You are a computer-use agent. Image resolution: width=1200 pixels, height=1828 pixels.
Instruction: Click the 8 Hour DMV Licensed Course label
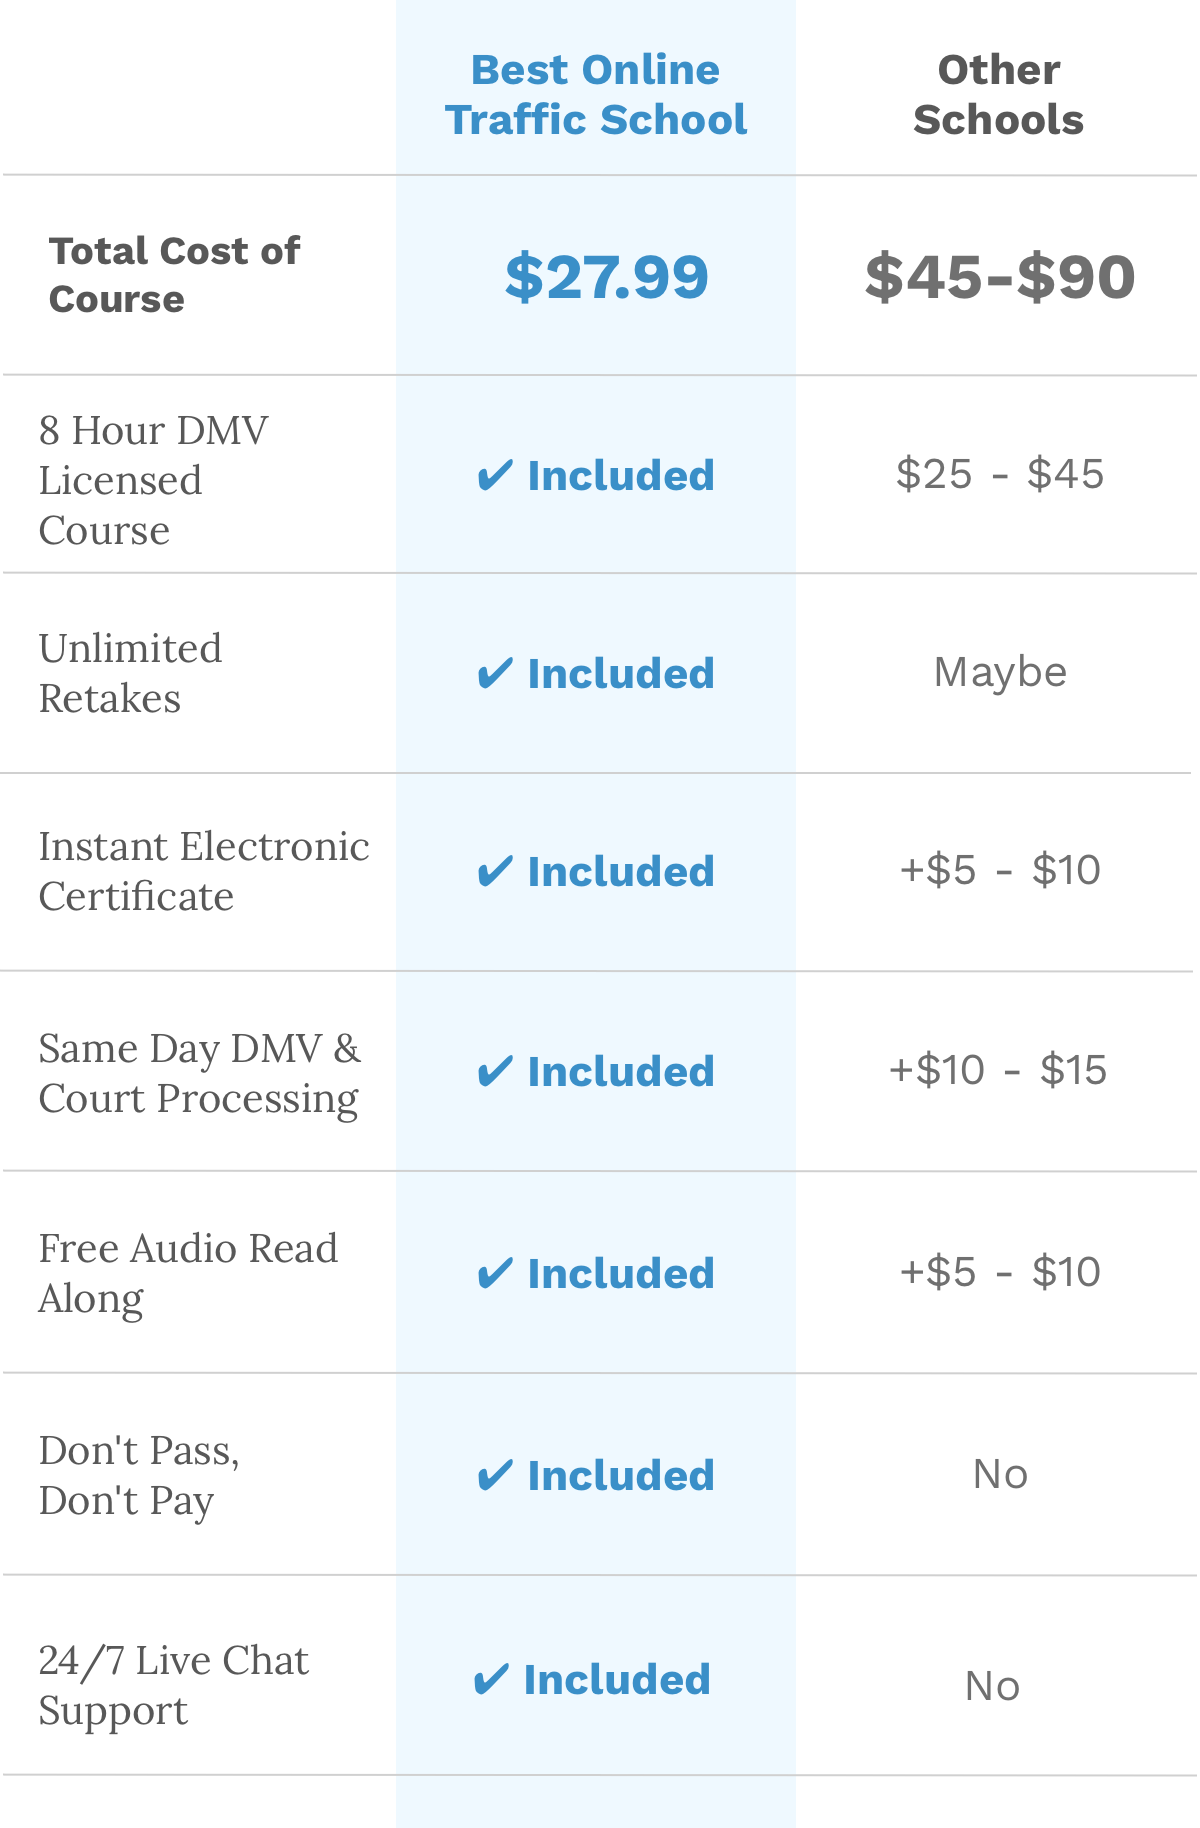153,480
